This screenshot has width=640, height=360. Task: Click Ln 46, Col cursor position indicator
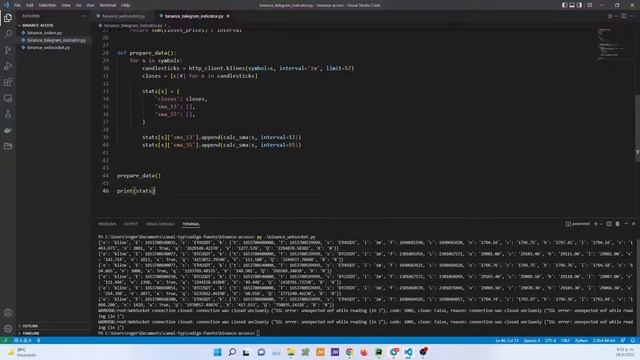[507, 340]
